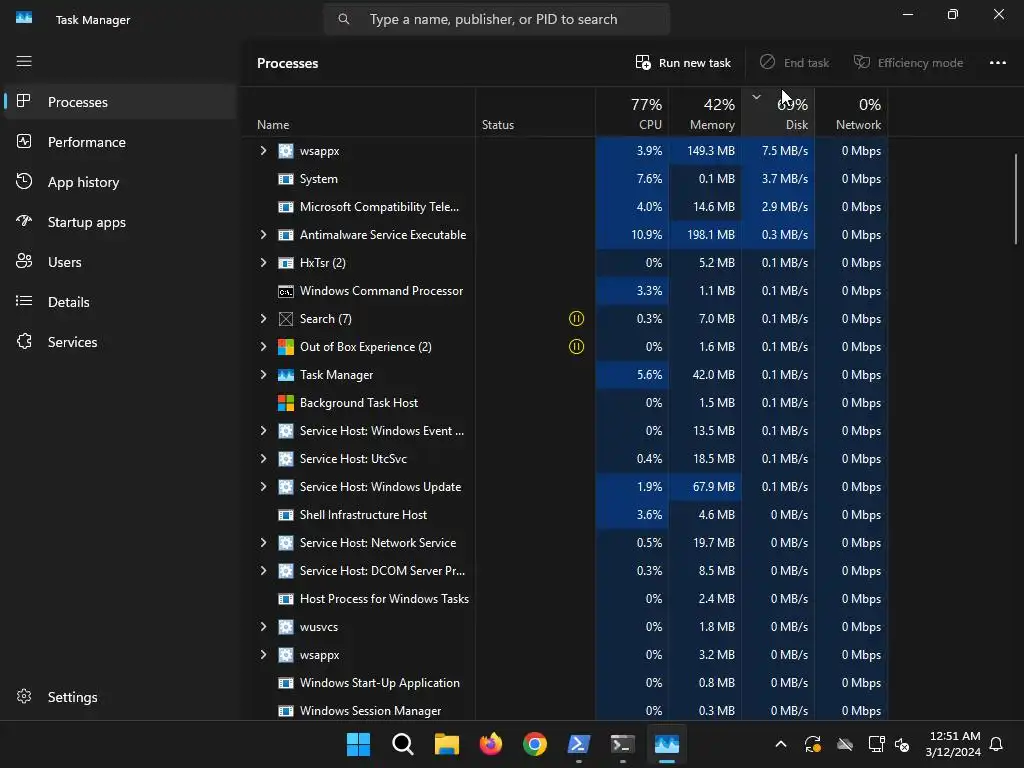Click the suspended status icon for Search
This screenshot has width=1024, height=768.
(x=577, y=319)
